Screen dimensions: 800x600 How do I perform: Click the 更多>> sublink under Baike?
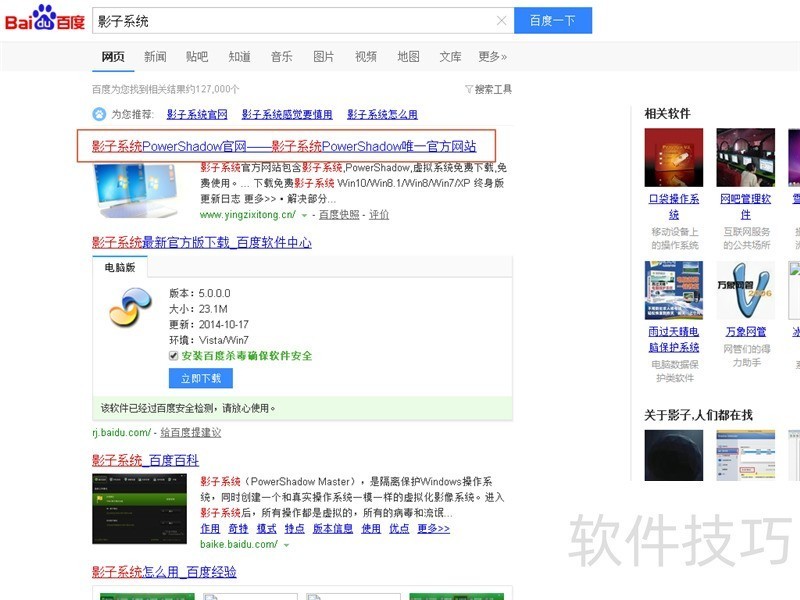[433, 529]
